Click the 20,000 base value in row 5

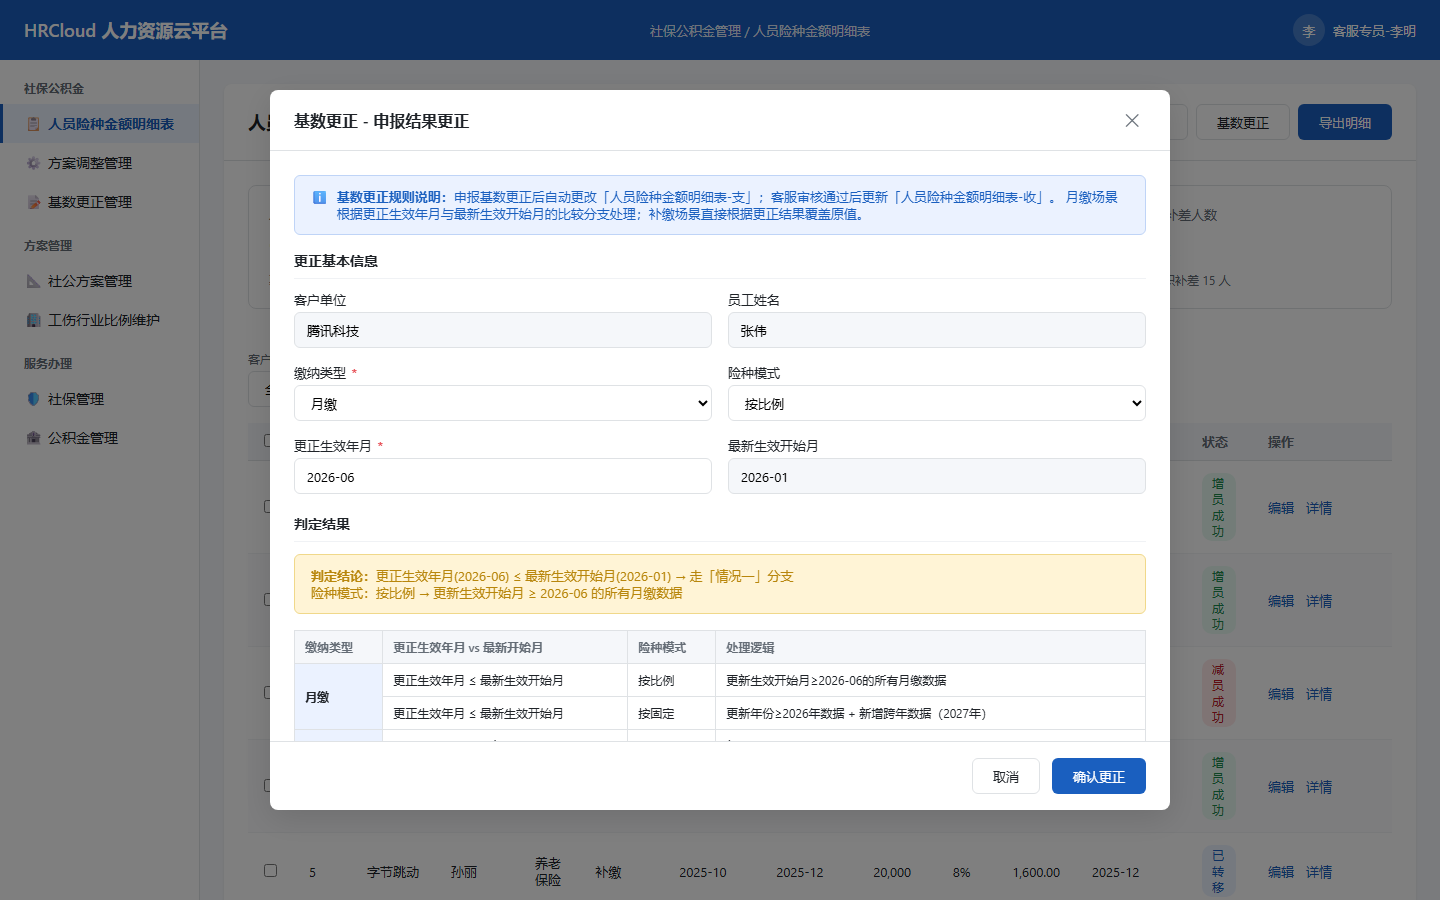pyautogui.click(x=892, y=872)
